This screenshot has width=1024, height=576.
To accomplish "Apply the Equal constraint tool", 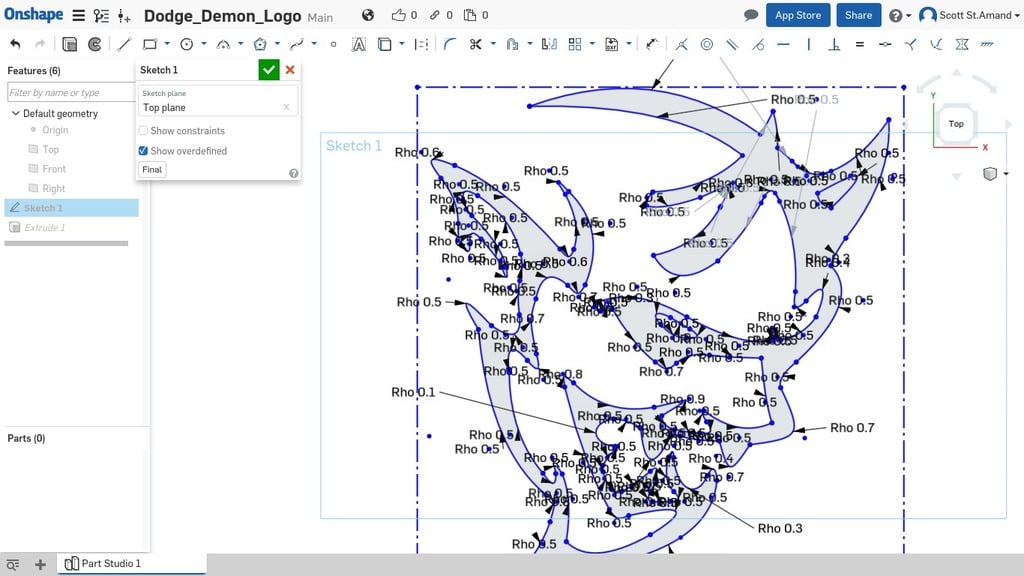I will 859,44.
